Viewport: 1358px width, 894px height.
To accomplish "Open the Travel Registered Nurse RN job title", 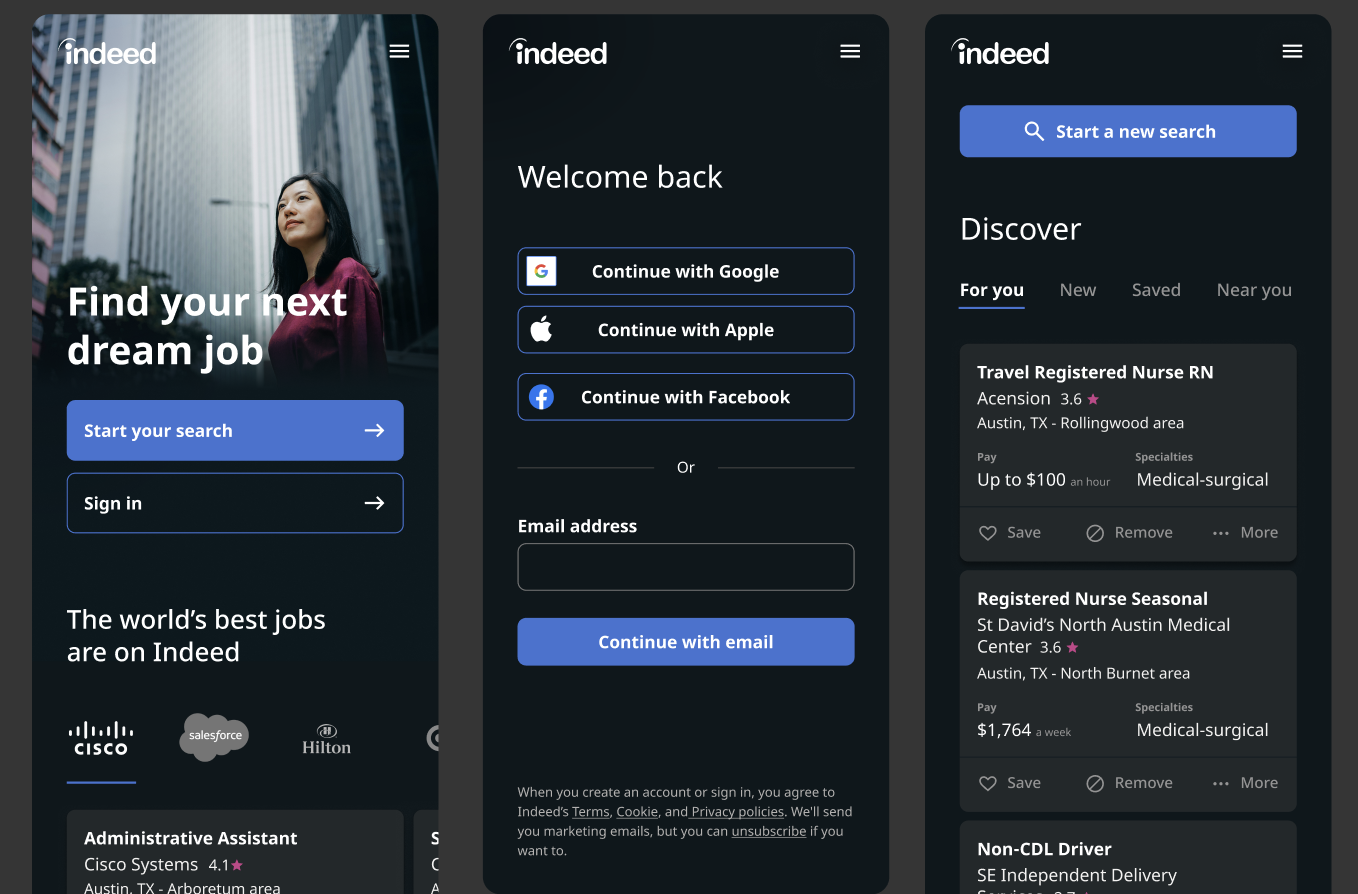I will pyautogui.click(x=1095, y=372).
